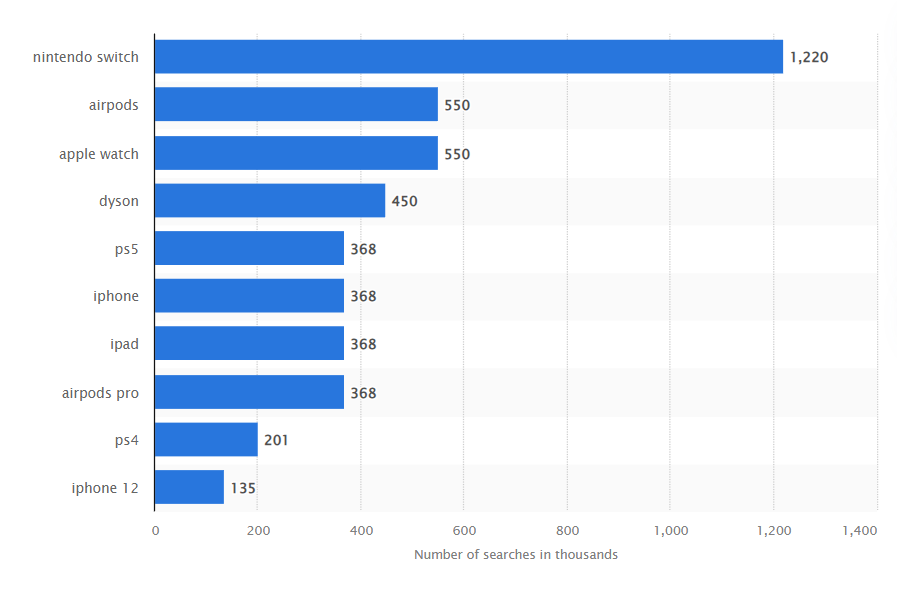
Task: Click the iphone bar with value 368
Action: click(249, 295)
